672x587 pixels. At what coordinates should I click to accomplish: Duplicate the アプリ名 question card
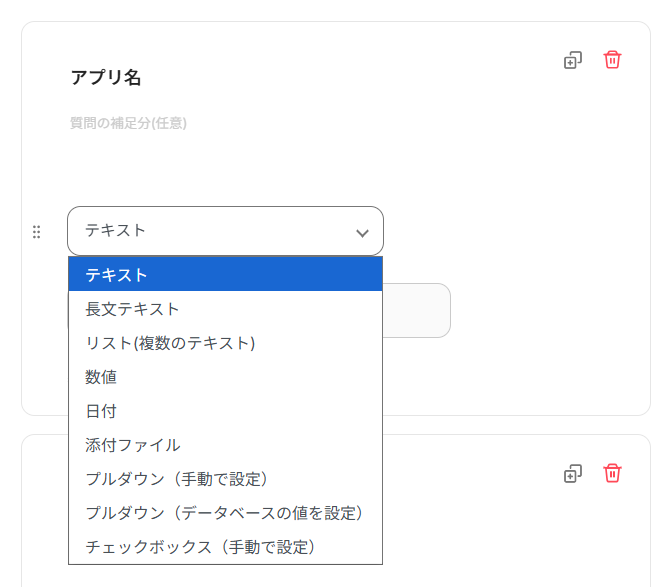(572, 60)
